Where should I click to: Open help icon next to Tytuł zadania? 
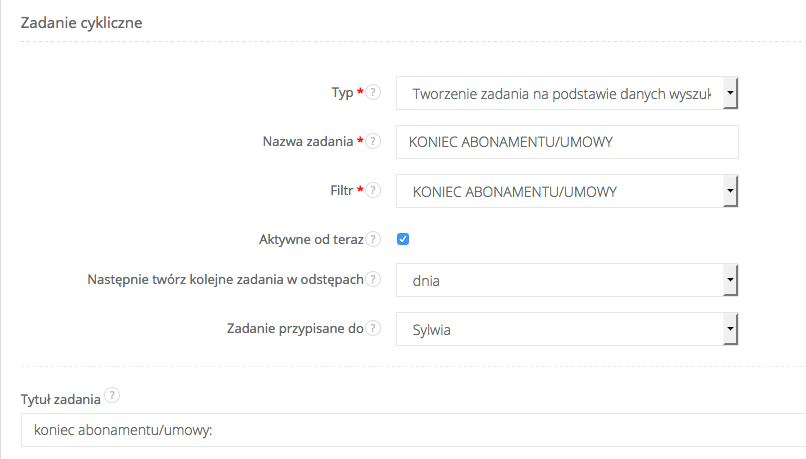(x=112, y=397)
